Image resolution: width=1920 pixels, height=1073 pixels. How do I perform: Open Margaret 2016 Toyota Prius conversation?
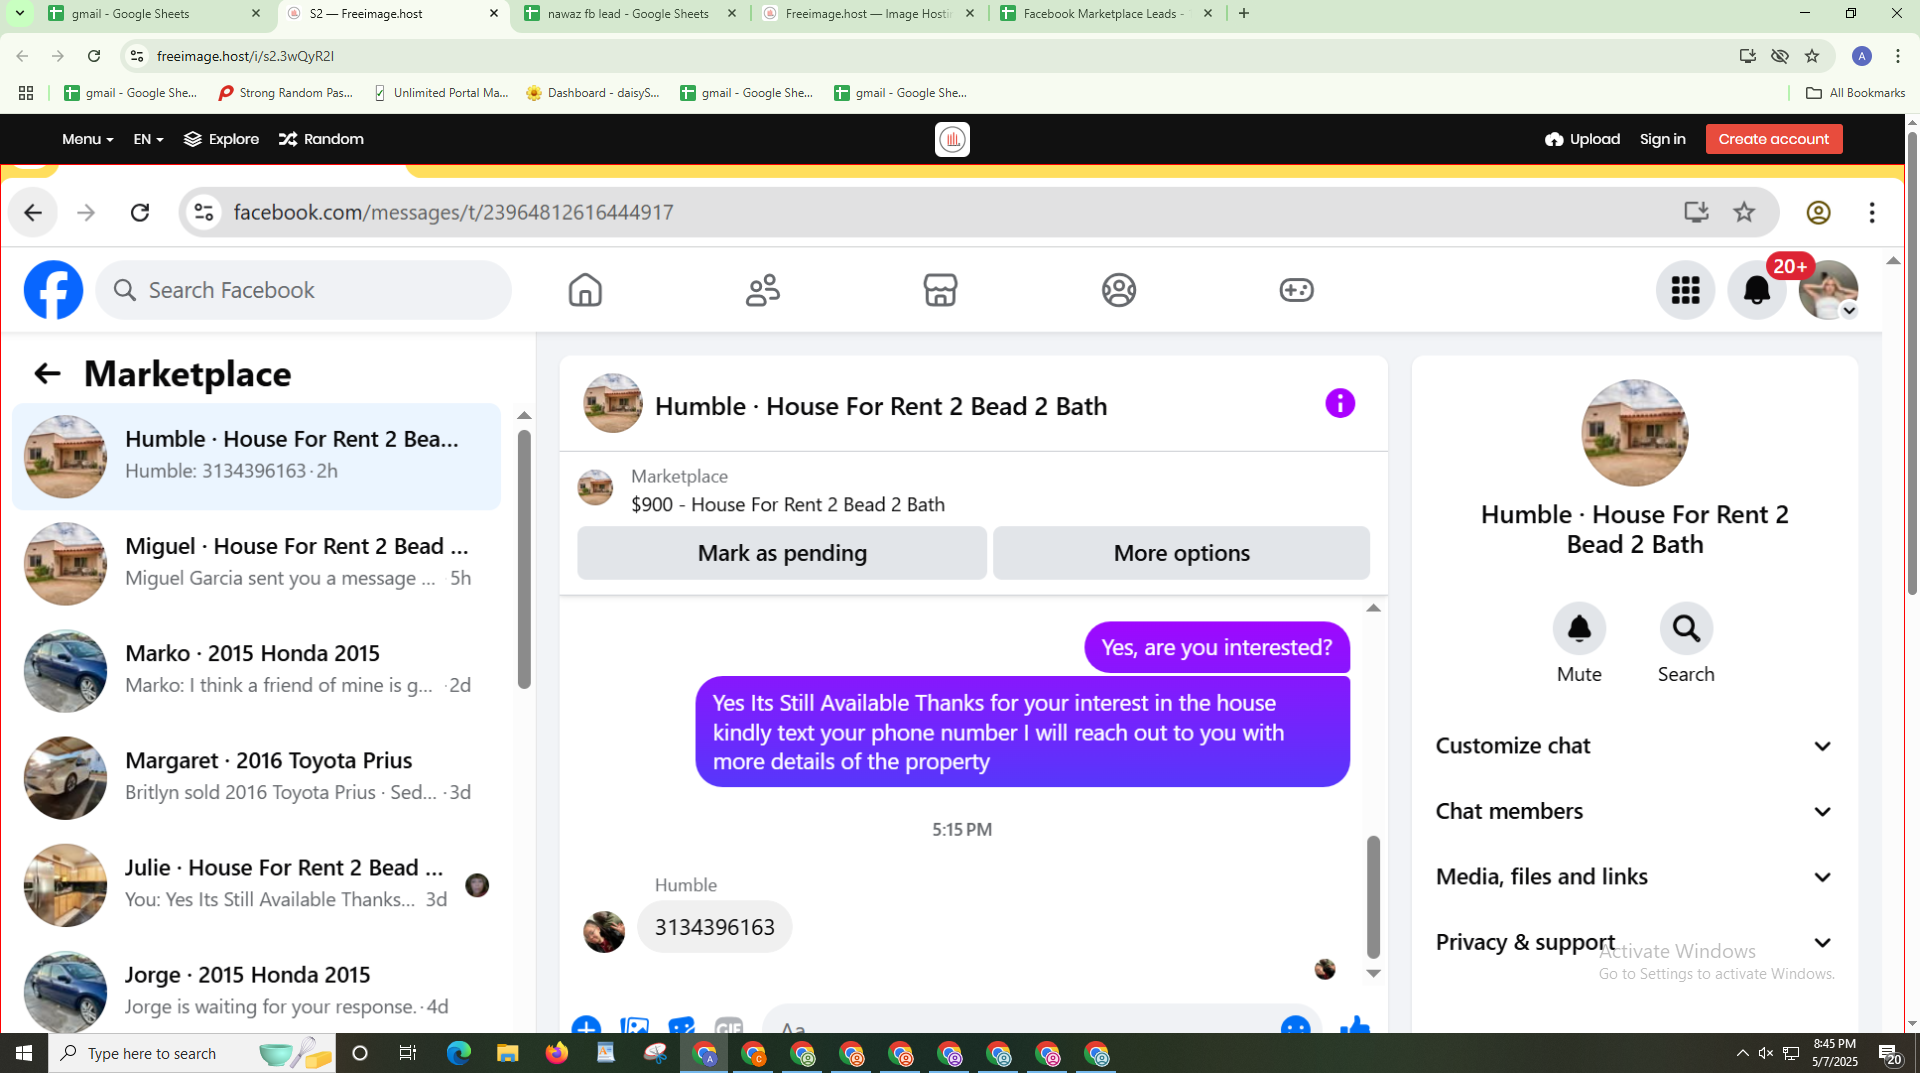257,777
